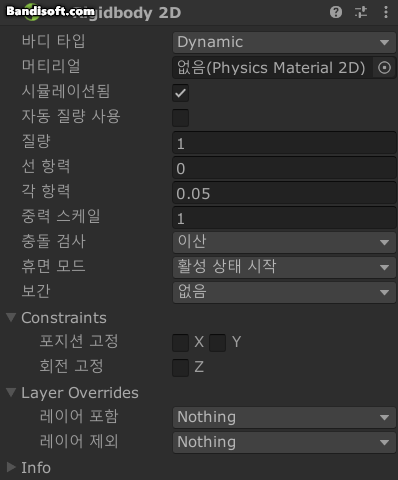The height and width of the screenshot is (480, 398).
Task: Click the 선 항력 value field
Action: pyautogui.click(x=284, y=168)
